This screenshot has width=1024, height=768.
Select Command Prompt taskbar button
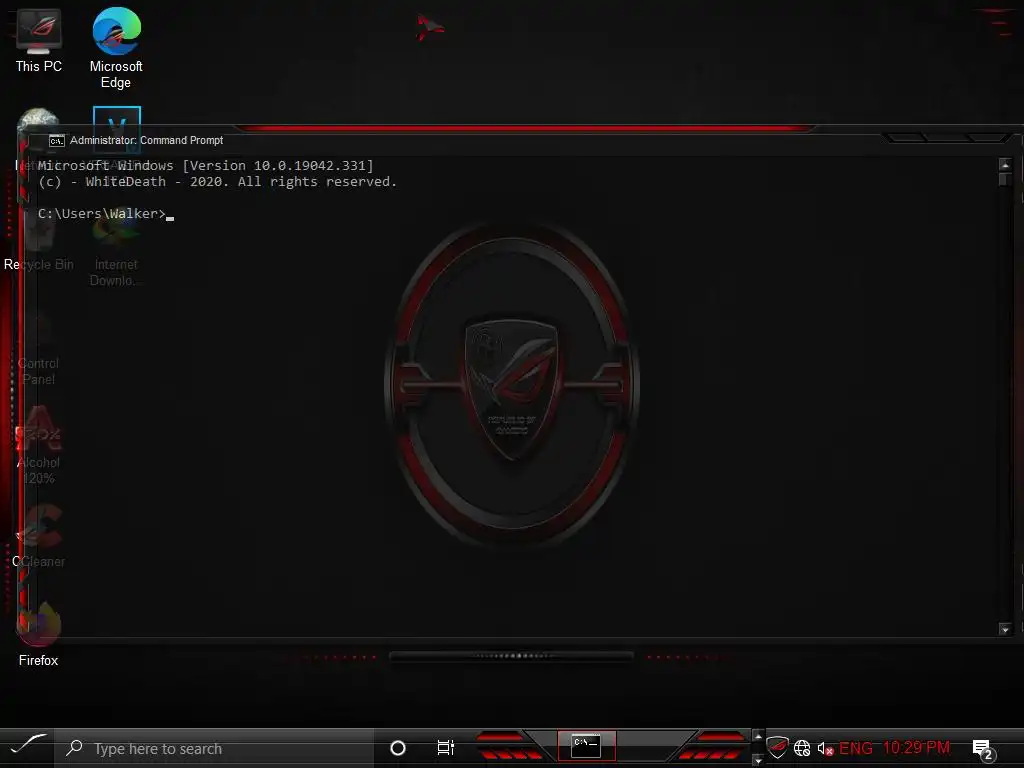click(586, 746)
